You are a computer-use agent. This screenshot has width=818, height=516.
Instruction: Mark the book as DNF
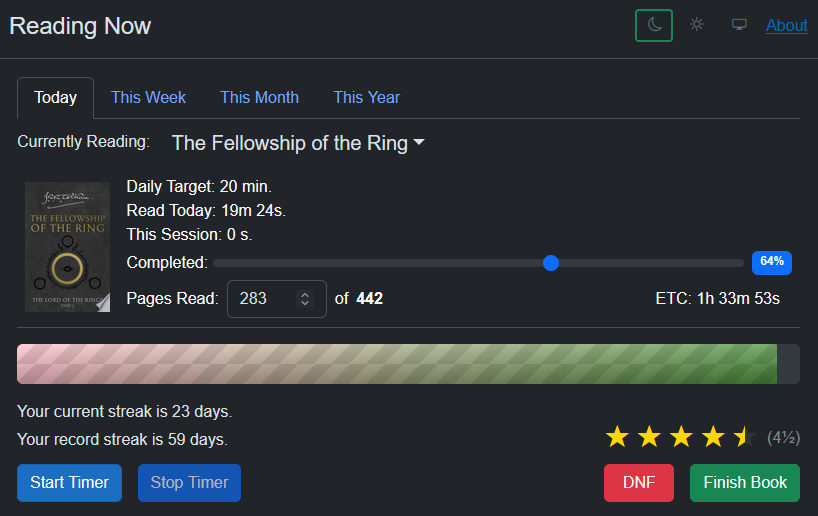click(638, 483)
